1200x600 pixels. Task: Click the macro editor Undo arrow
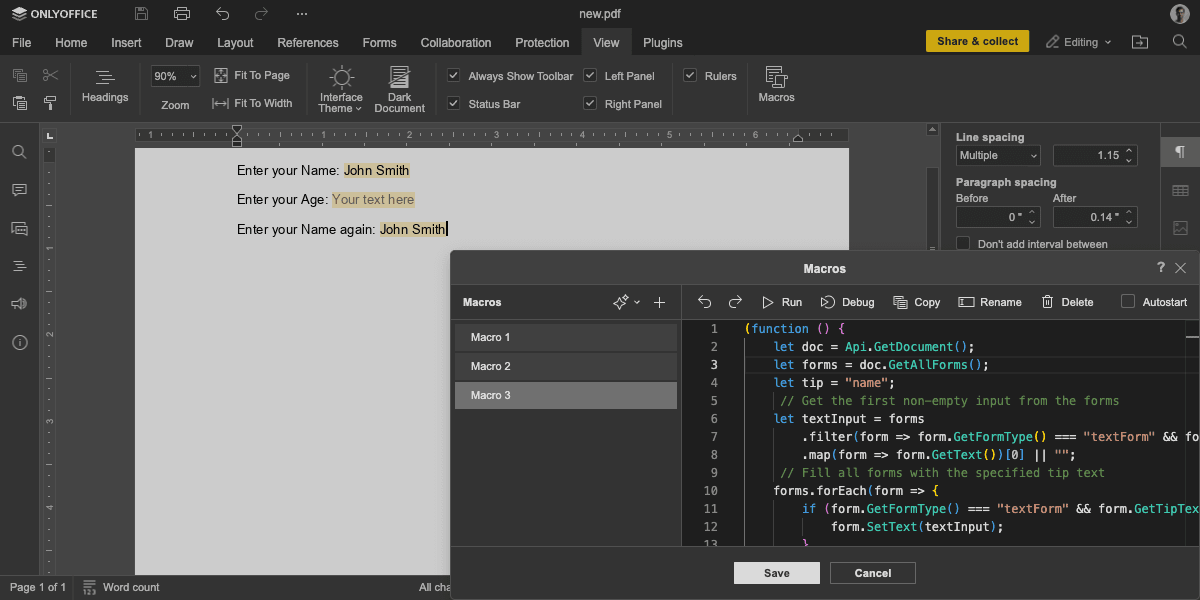705,302
